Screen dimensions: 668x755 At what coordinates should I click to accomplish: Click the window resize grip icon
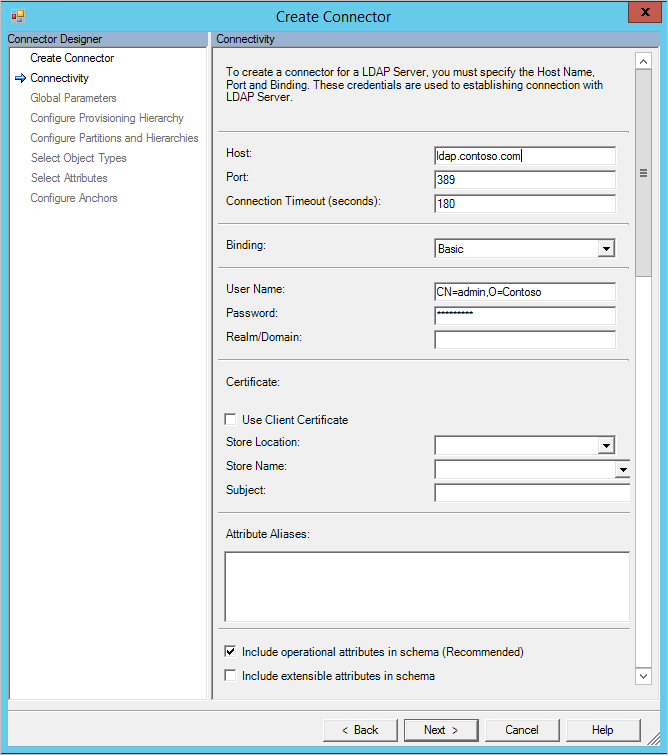point(654,739)
